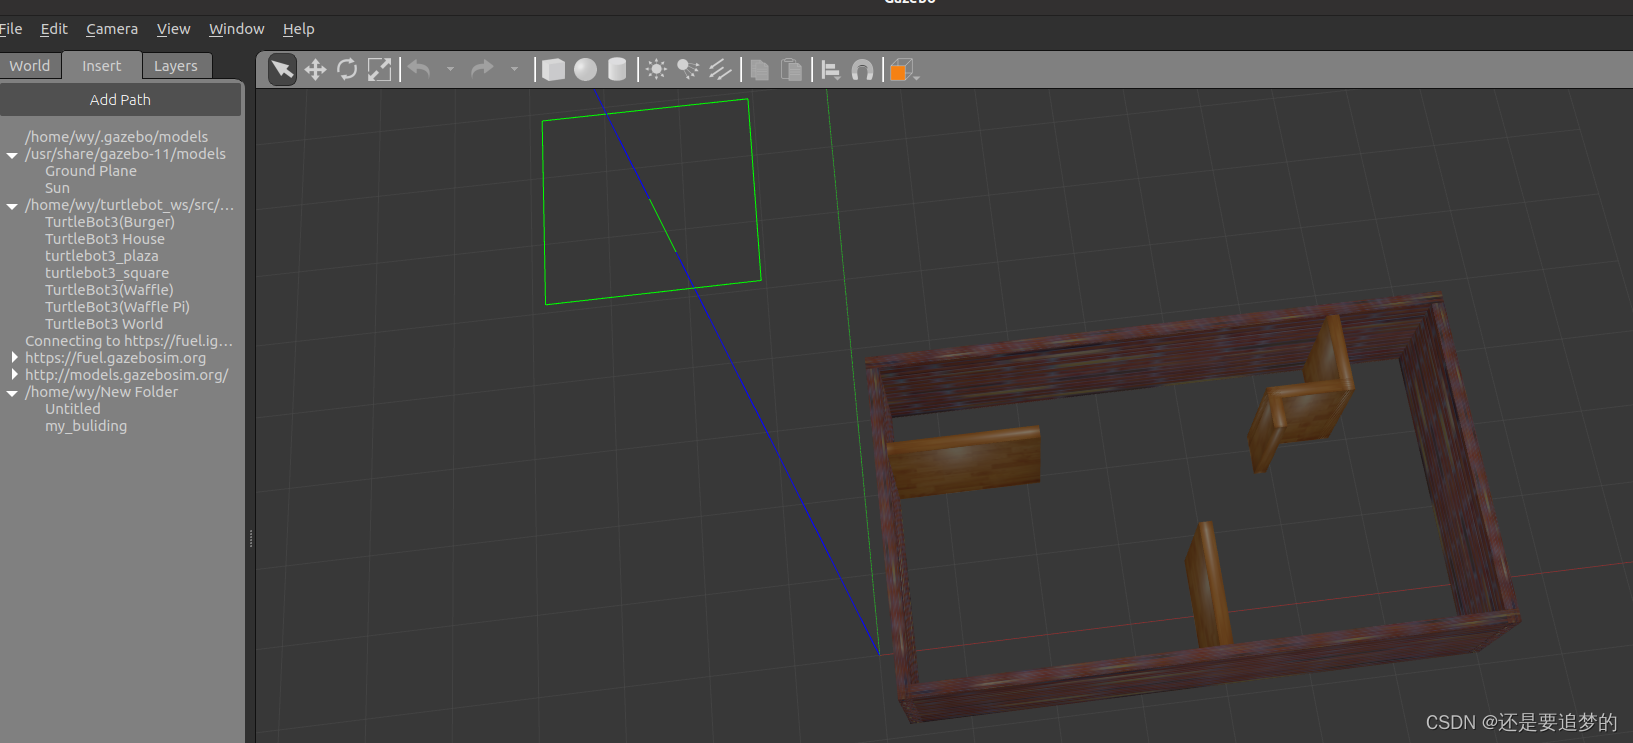Open the File menu
Screen dimensions: 1633x743
click(11, 29)
